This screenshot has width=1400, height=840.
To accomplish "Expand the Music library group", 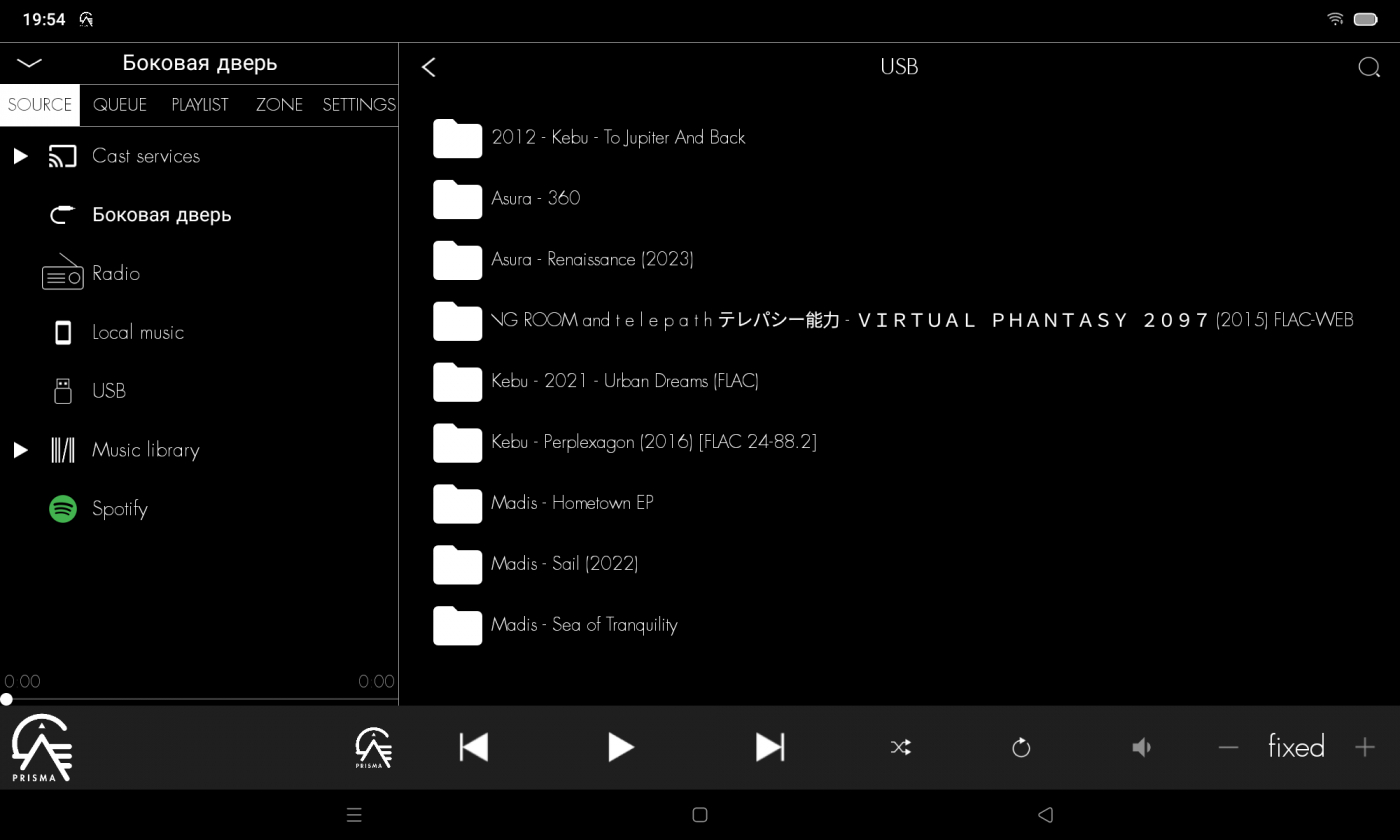I will click(x=20, y=450).
